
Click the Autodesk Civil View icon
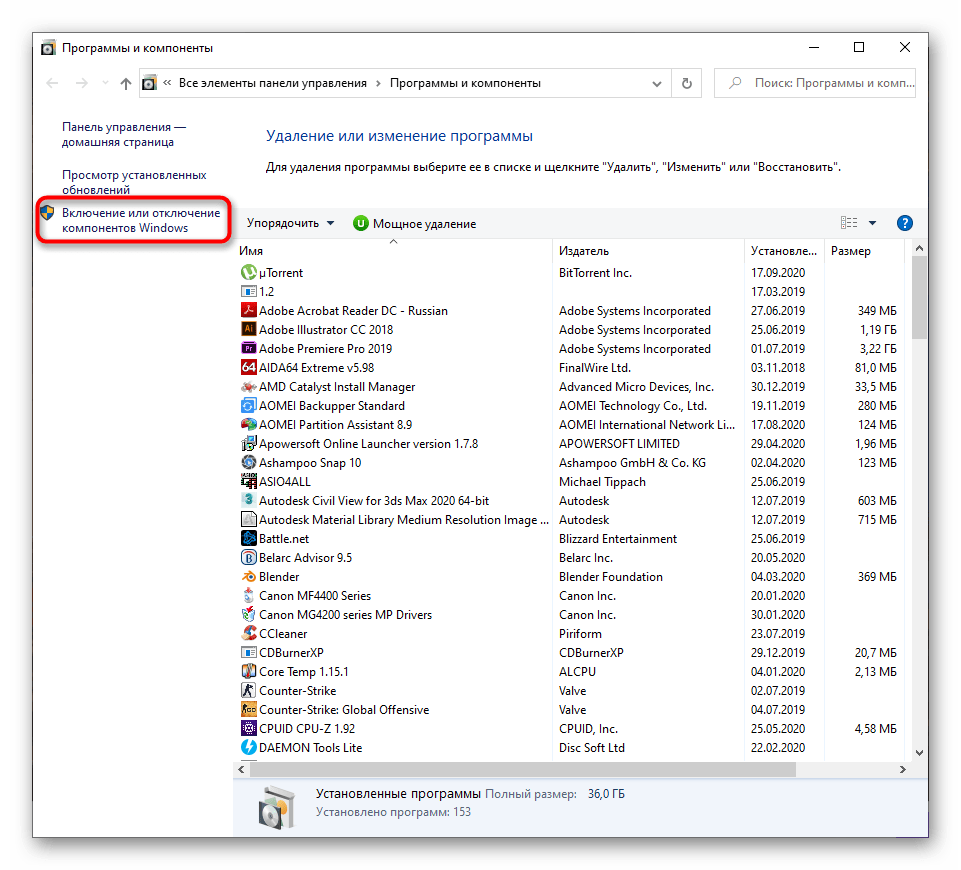(248, 500)
